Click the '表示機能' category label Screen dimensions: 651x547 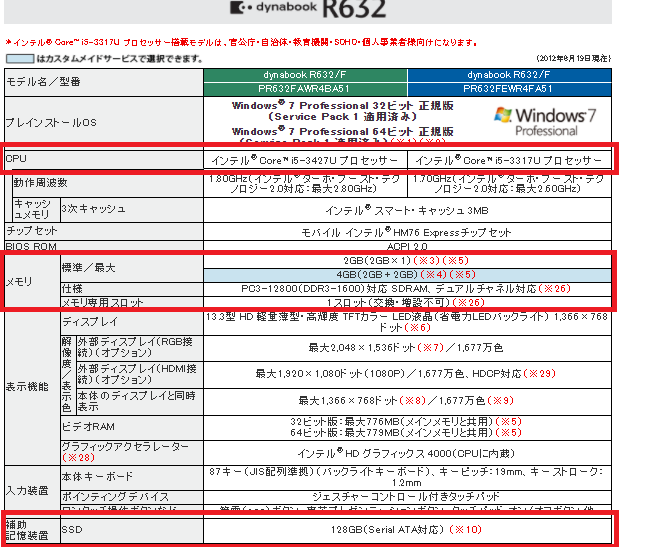(27, 387)
